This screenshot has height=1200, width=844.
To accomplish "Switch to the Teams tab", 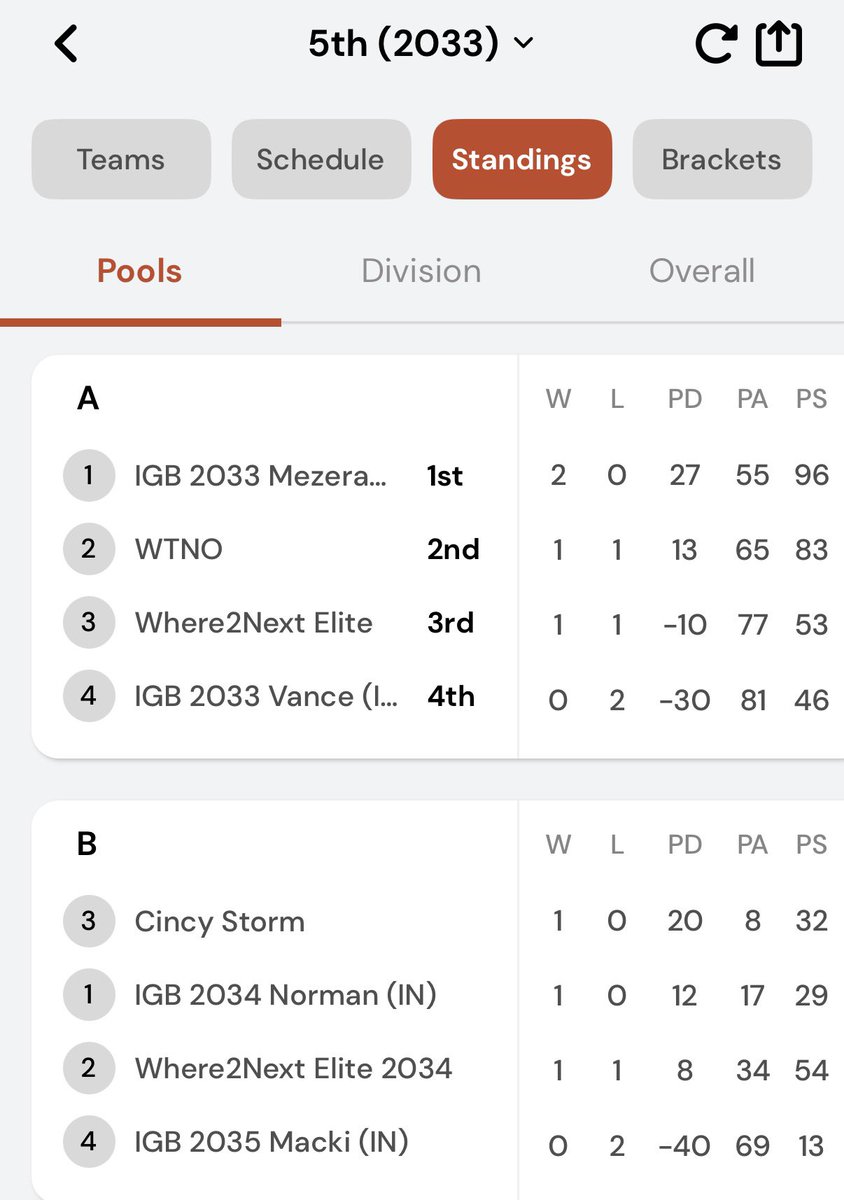I will (121, 159).
